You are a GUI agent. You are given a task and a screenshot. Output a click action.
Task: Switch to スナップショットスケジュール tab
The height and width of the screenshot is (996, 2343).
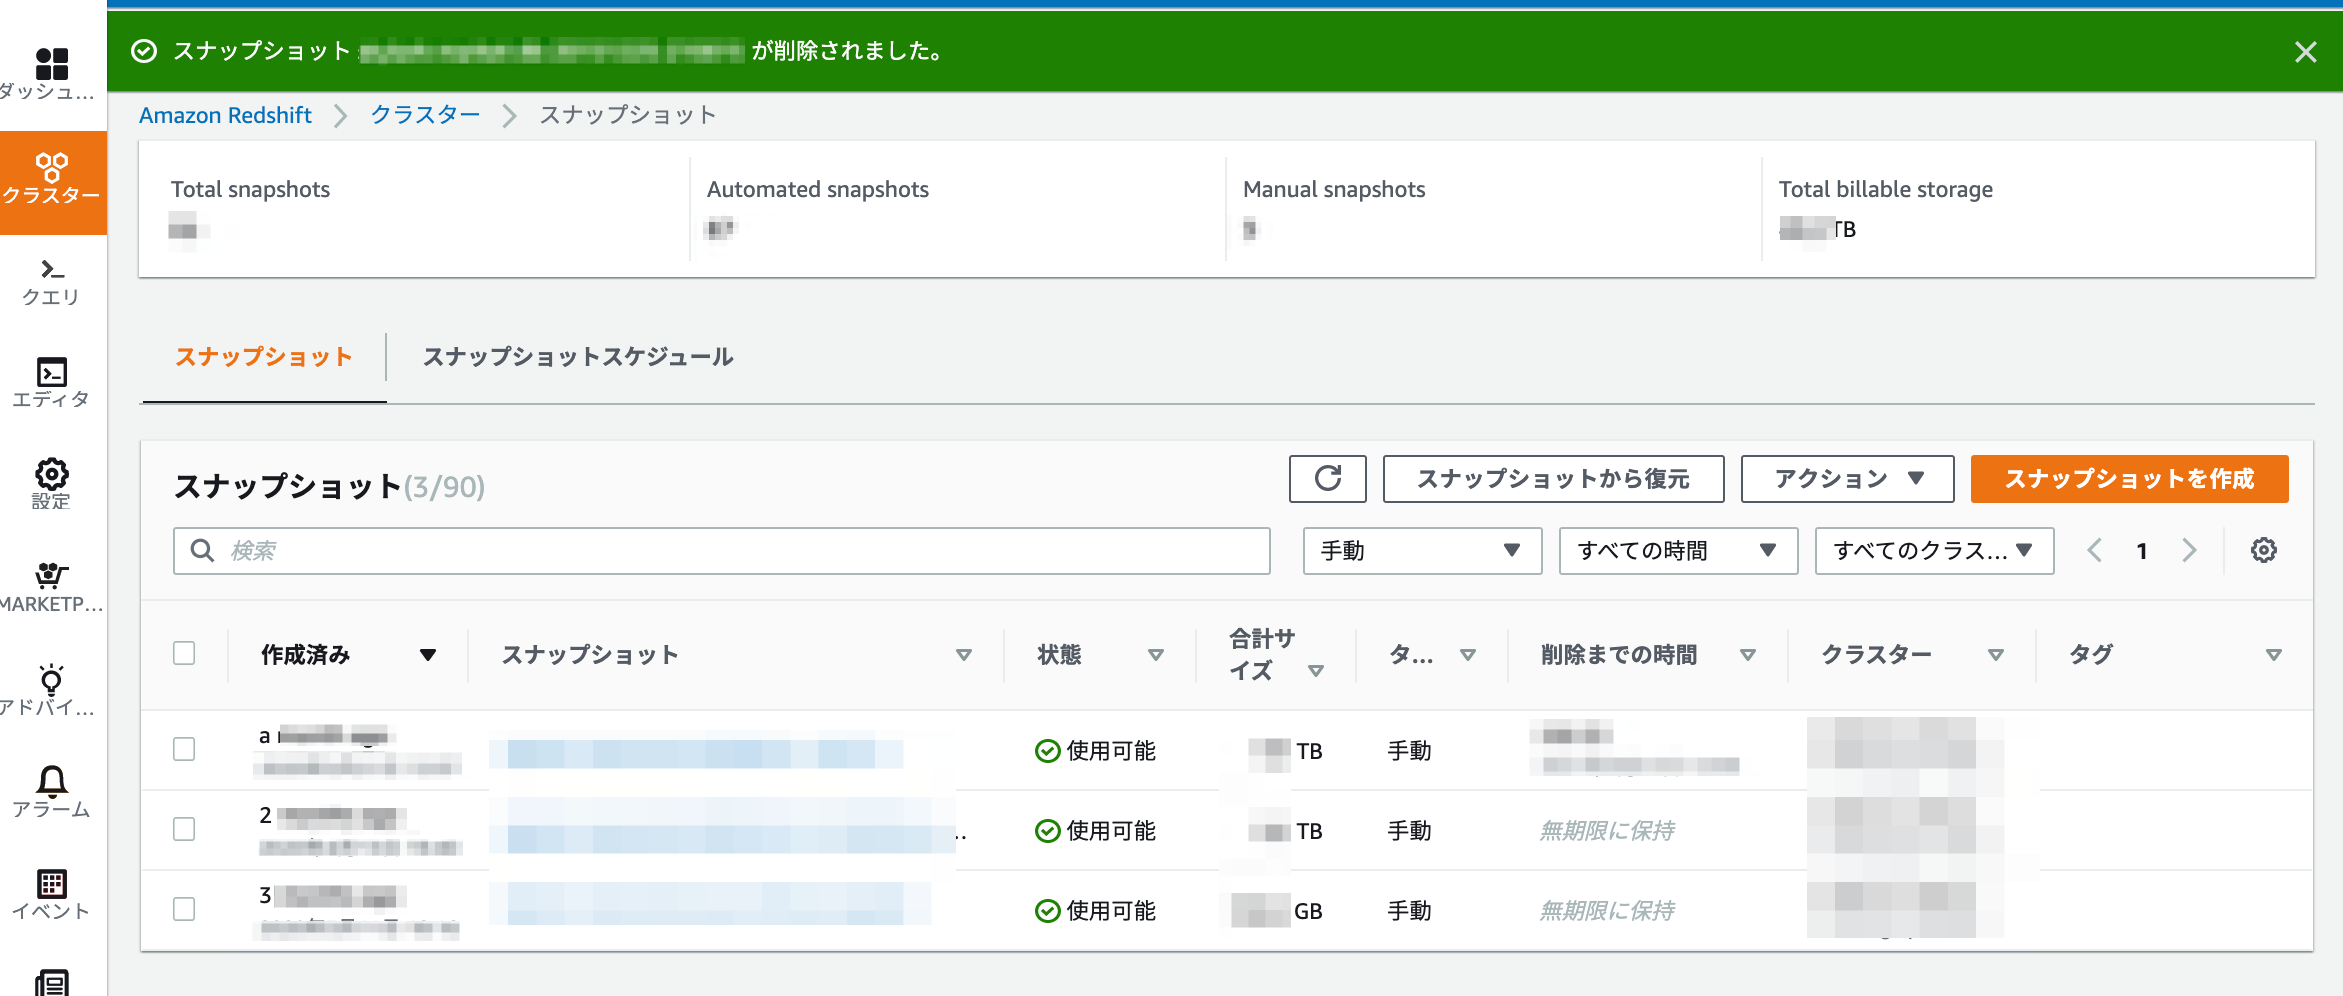(578, 357)
